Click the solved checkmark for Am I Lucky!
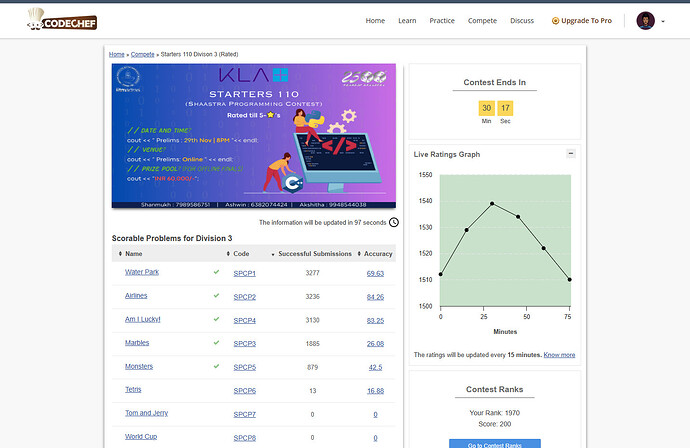This screenshot has height=448, width=690. (x=216, y=319)
